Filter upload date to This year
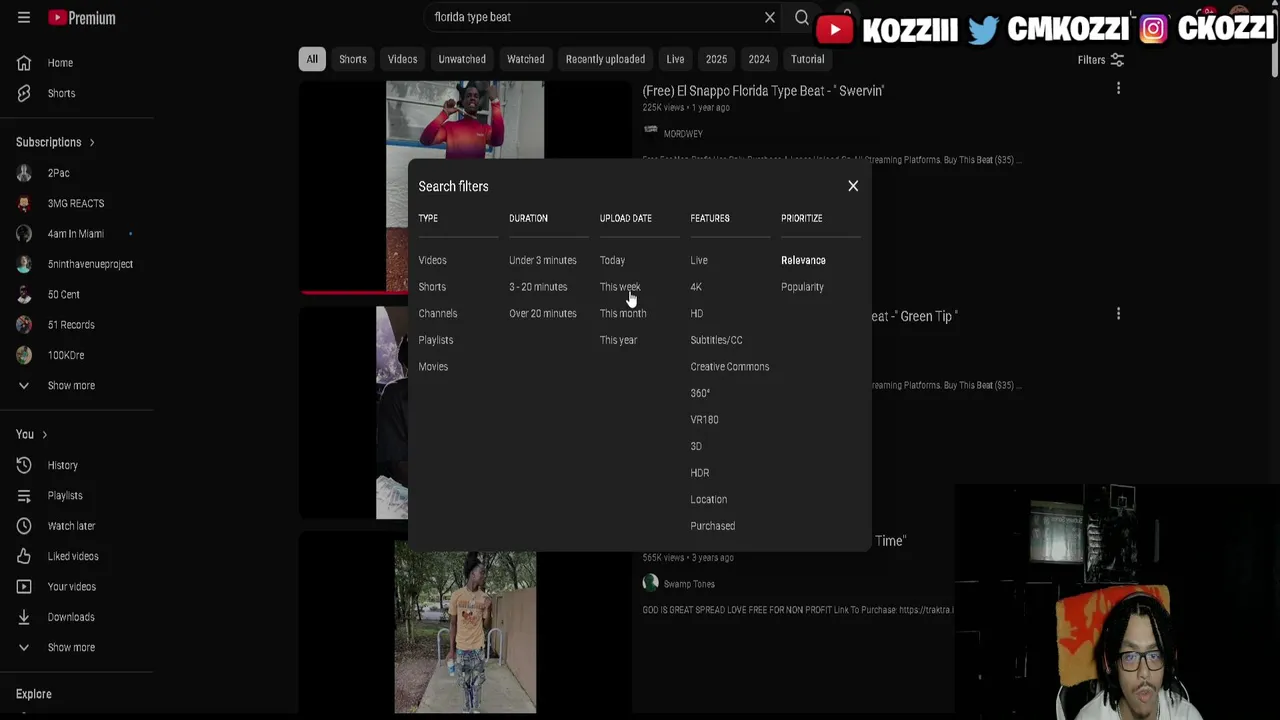The width and height of the screenshot is (1280, 720). tap(618, 340)
